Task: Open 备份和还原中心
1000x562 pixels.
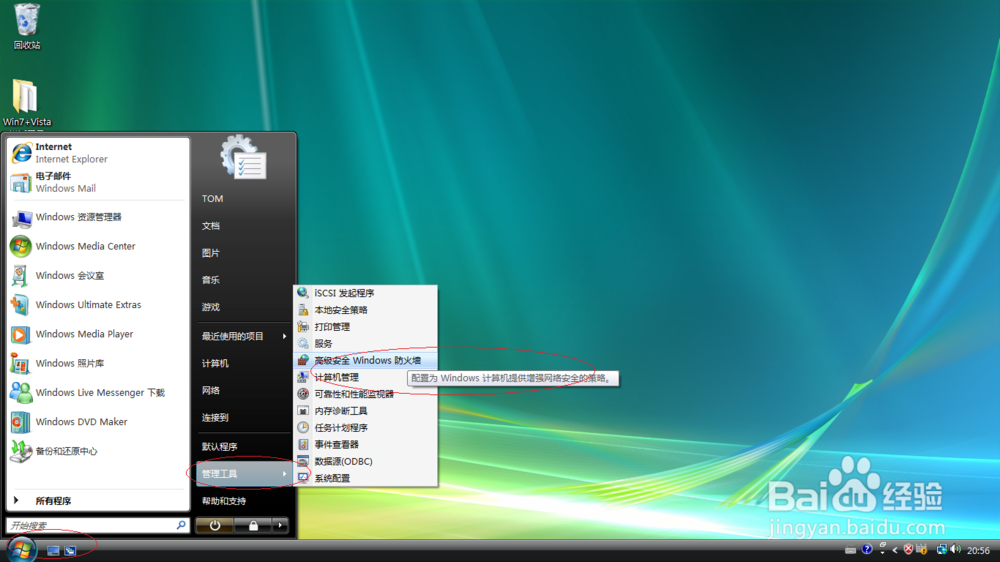Action: [97, 452]
